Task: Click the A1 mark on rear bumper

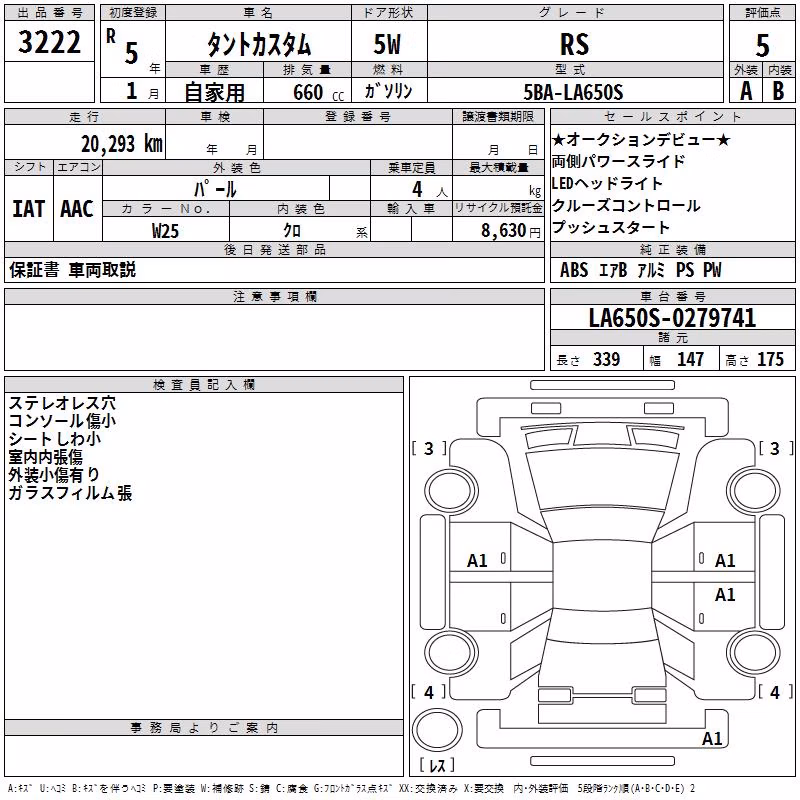Action: 712,738
